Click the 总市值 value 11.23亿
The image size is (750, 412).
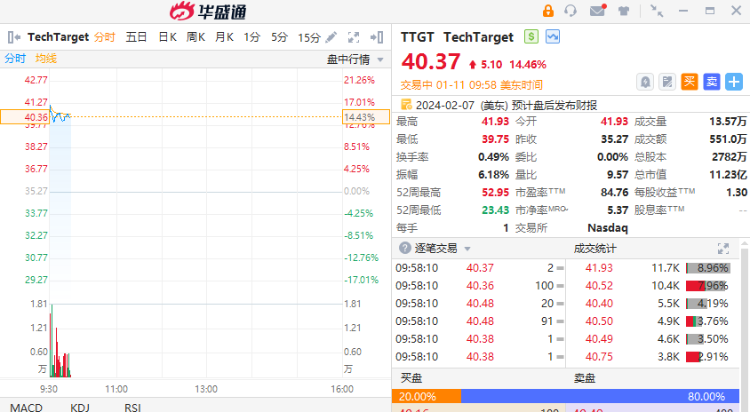(x=728, y=174)
